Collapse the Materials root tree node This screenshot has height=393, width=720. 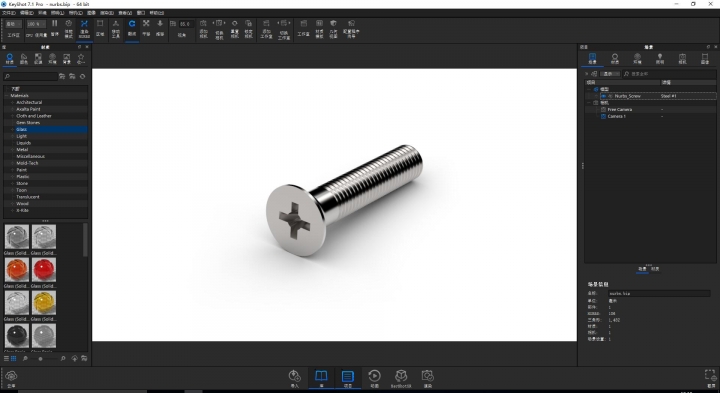(x=7, y=95)
